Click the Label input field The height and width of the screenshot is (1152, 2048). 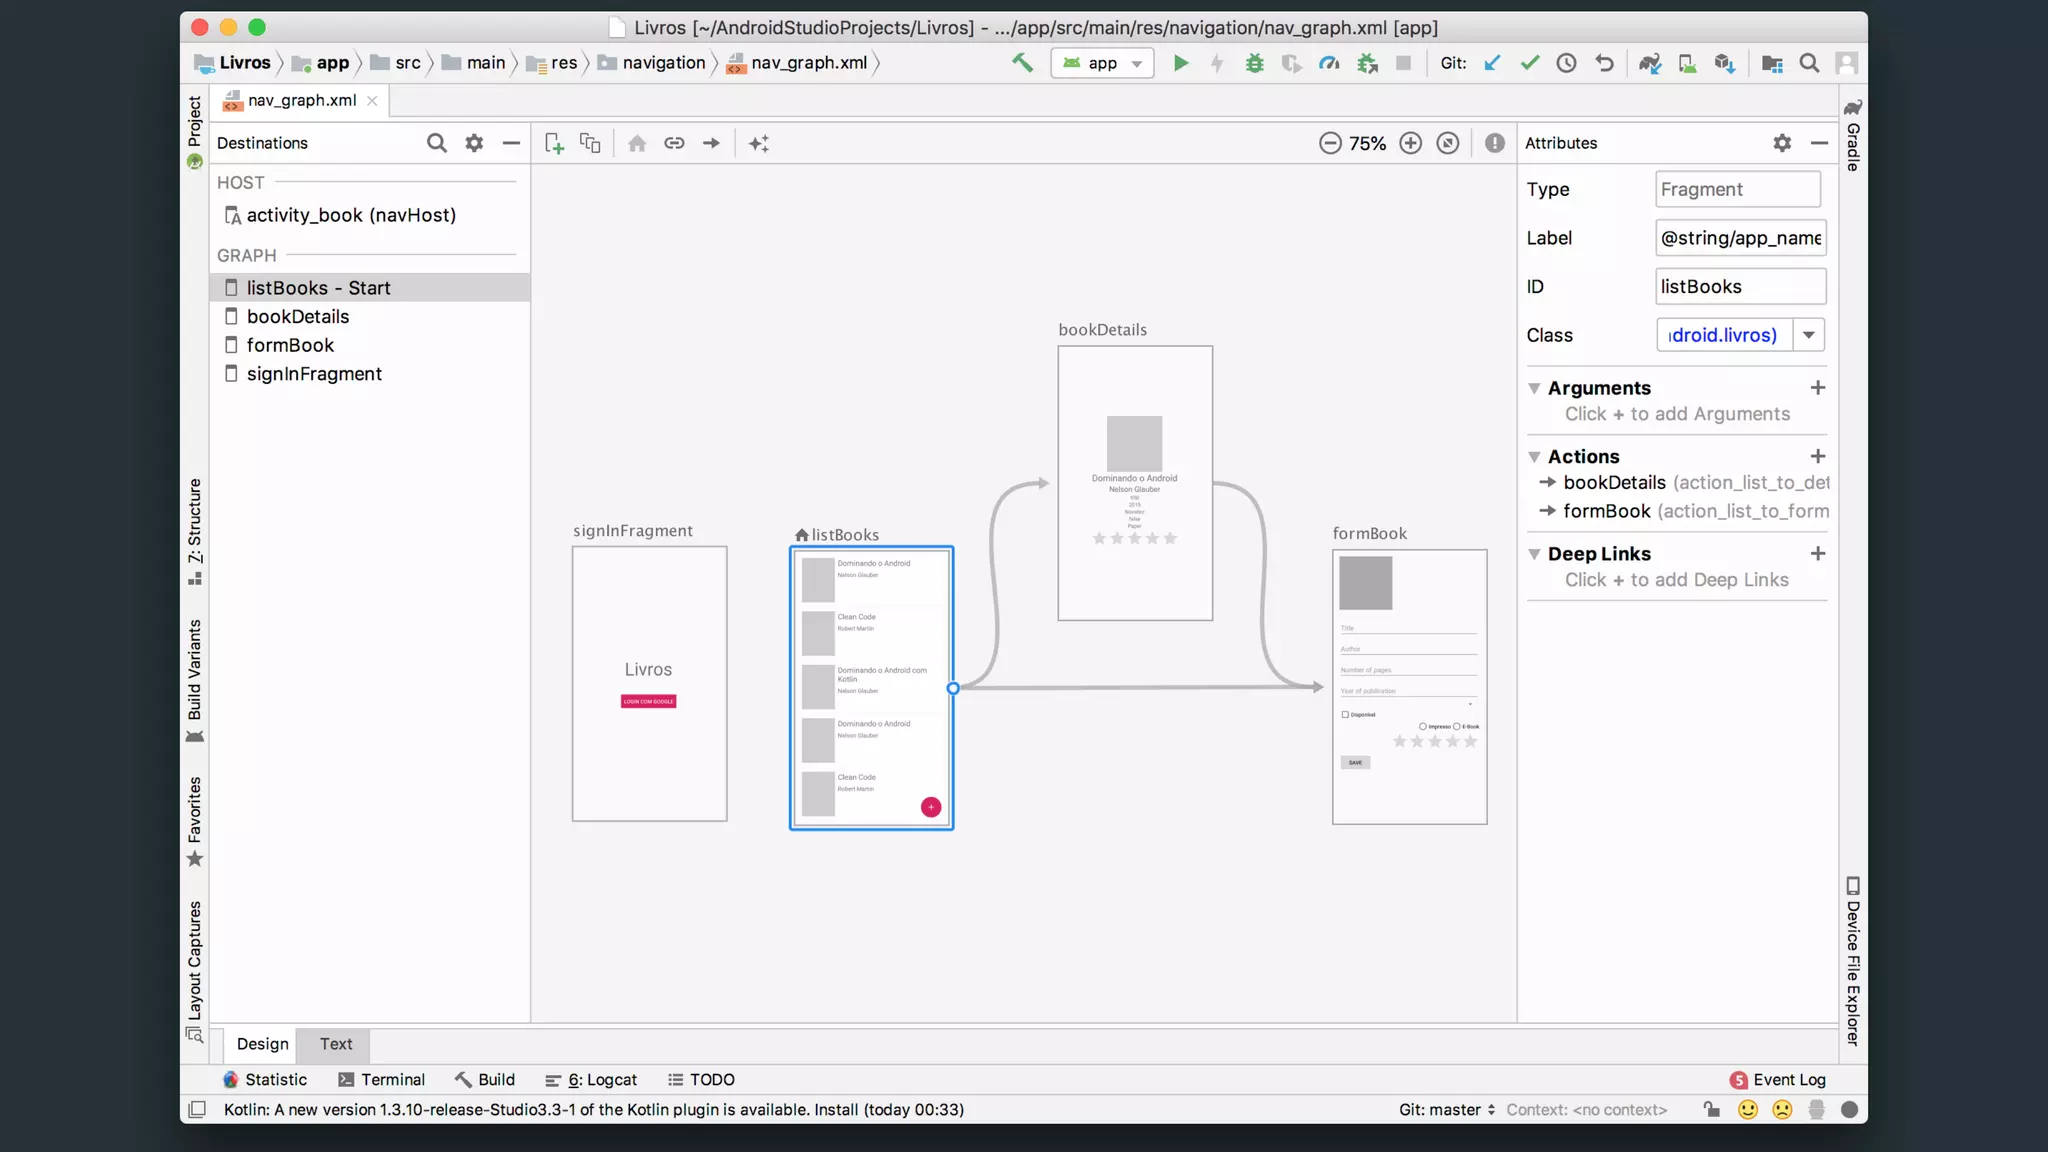(1740, 238)
